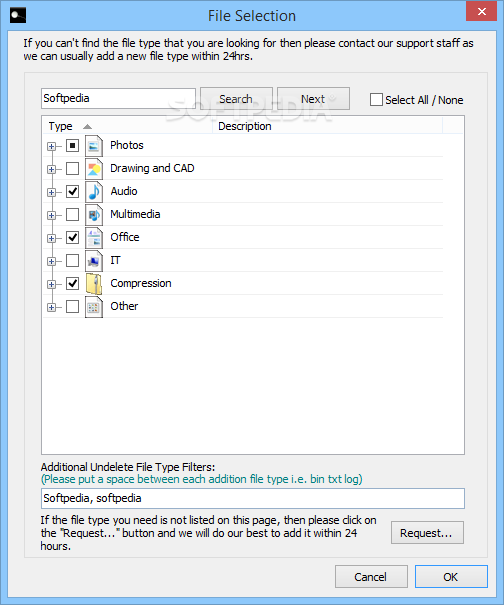
Task: Uncheck the Compression checkbox
Action: (x=73, y=284)
